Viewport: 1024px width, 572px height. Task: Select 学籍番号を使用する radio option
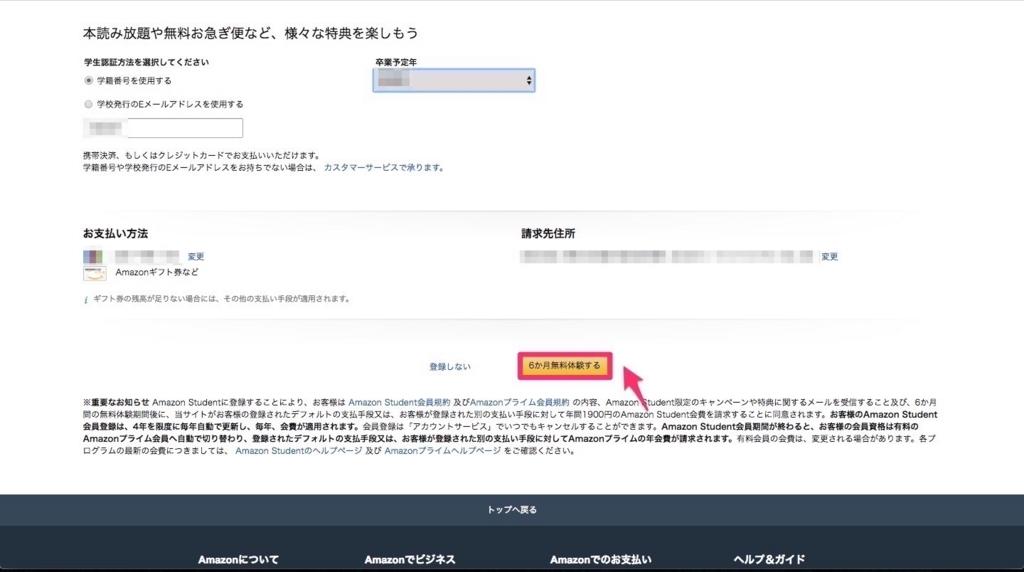[88, 80]
